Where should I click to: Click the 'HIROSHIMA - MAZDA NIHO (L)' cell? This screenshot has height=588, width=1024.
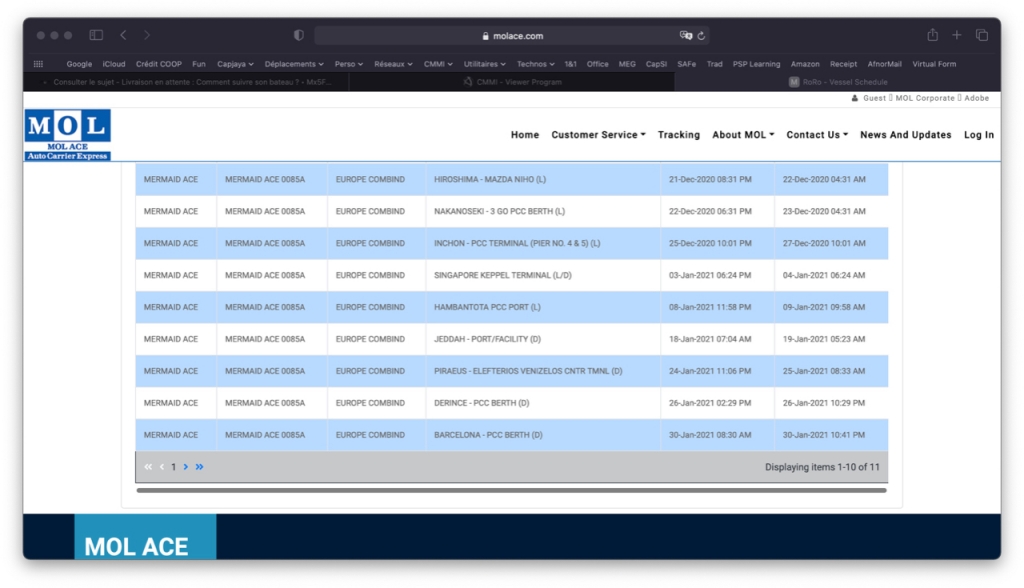[543, 179]
